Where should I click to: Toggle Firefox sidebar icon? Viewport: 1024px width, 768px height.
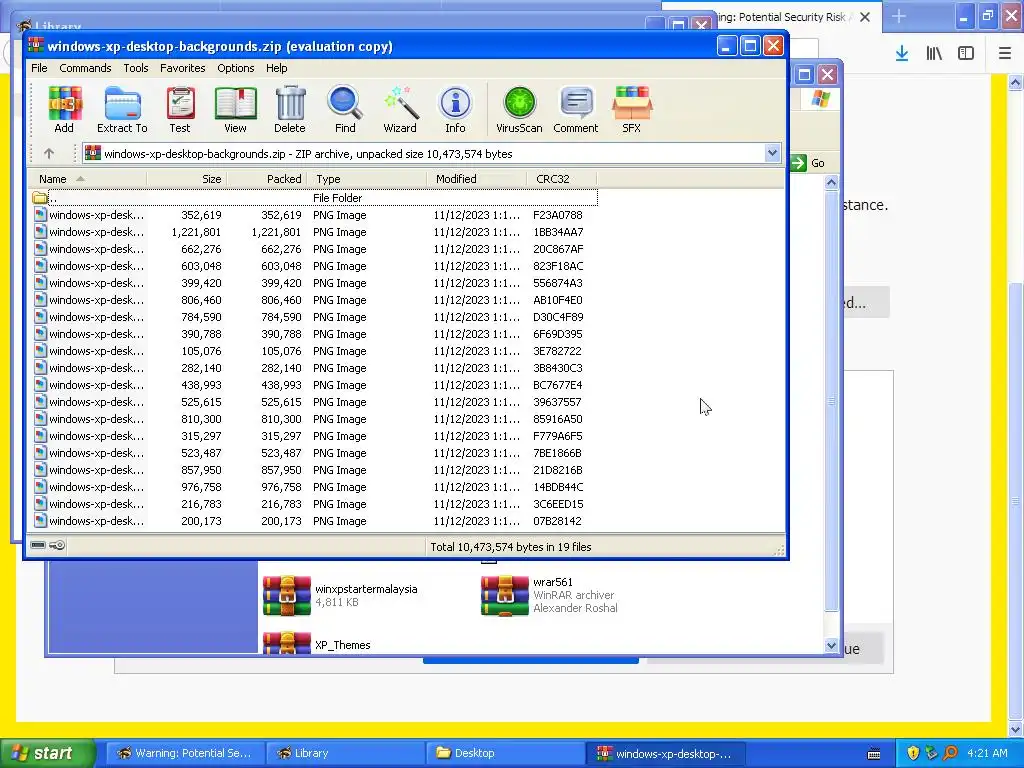(x=966, y=54)
